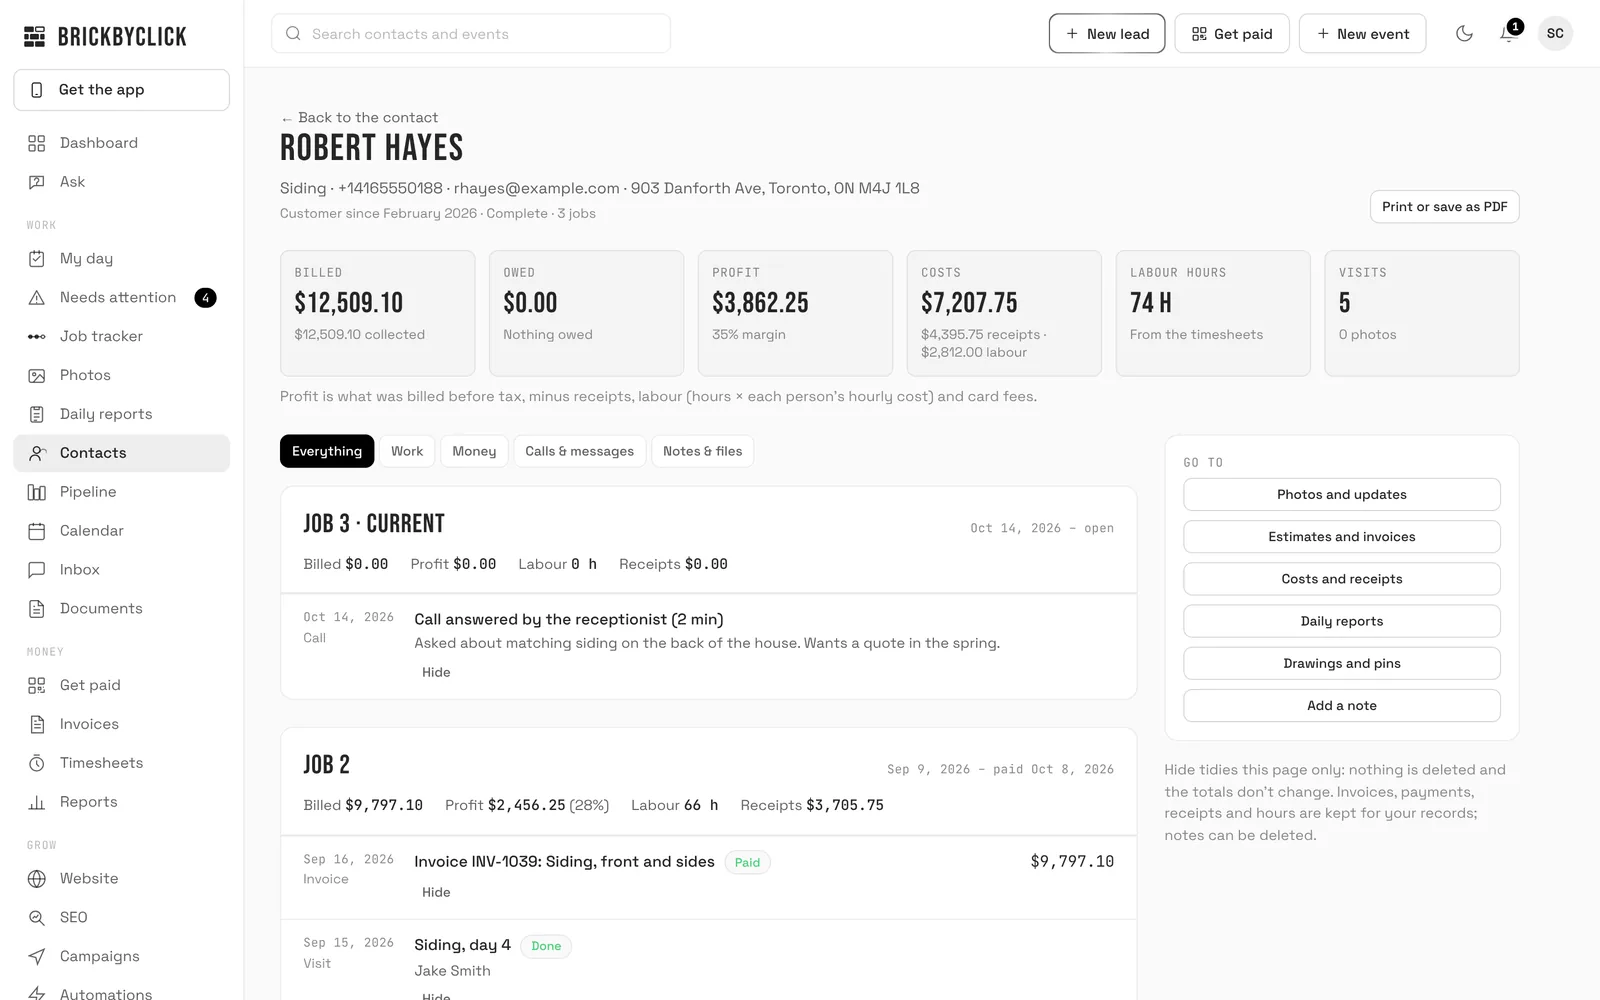Viewport: 1600px width, 1000px height.
Task: Click Add a note button
Action: [x=1342, y=706]
